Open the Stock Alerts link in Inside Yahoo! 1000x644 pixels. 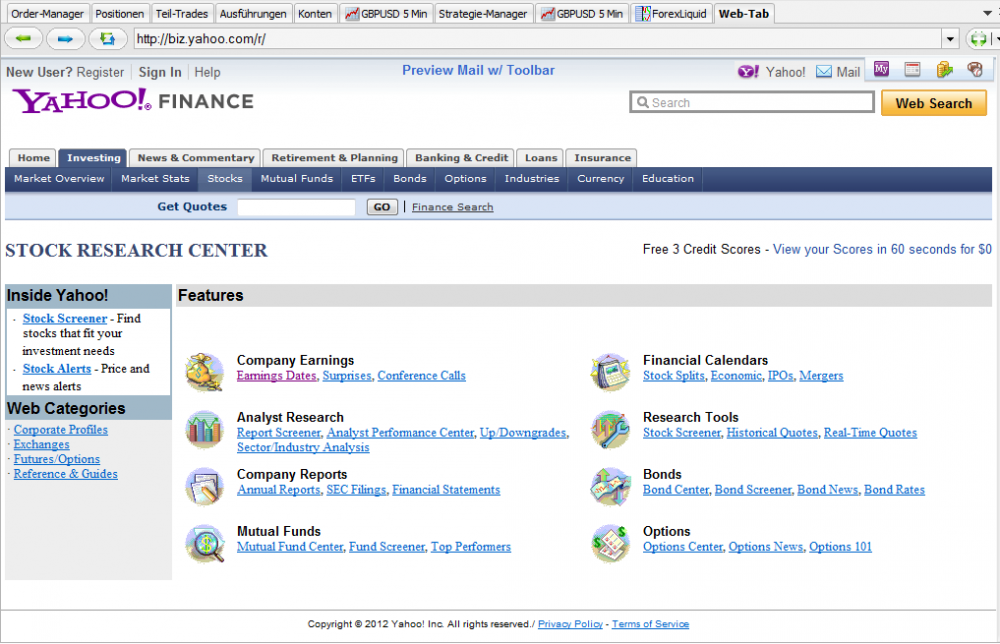pos(57,369)
